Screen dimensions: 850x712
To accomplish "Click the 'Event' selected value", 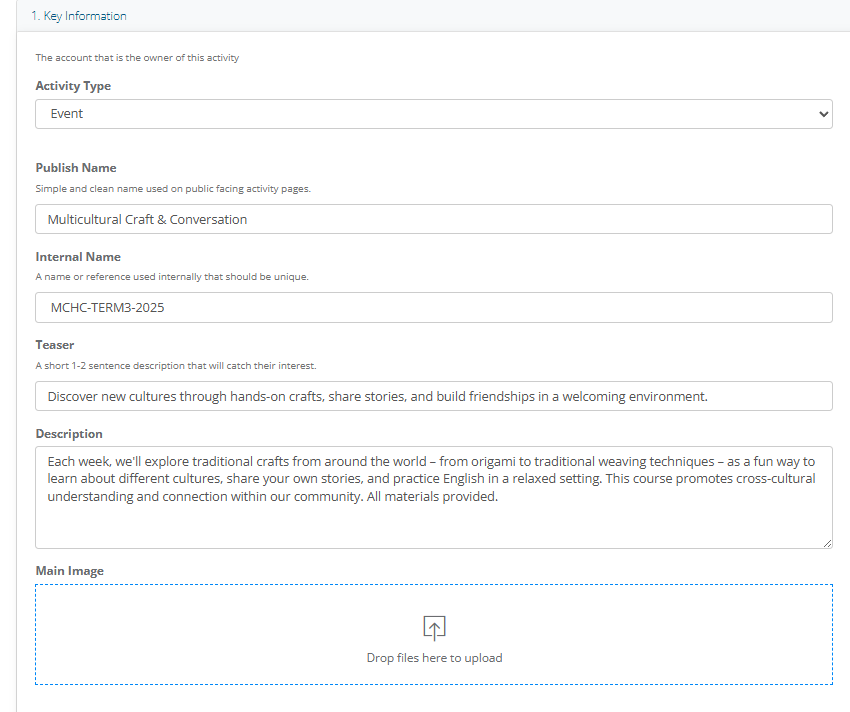I will pos(67,113).
